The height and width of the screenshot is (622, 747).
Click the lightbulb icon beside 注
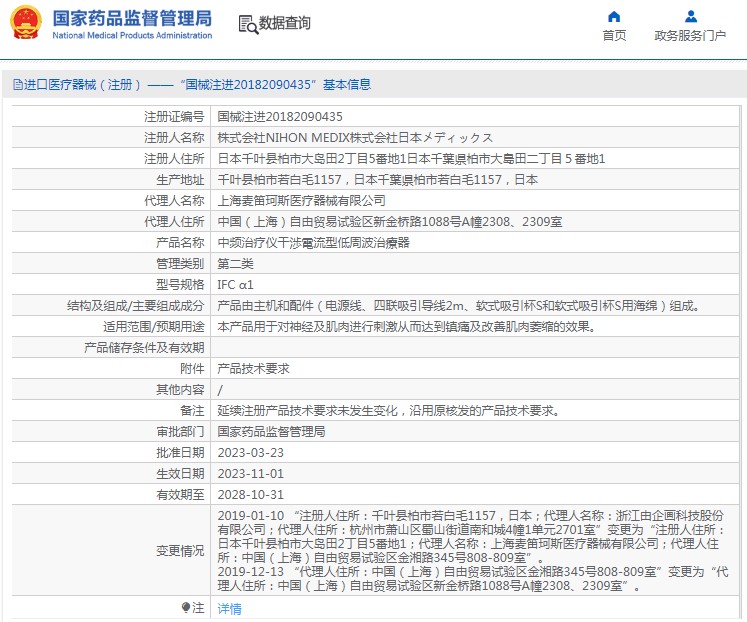[186, 607]
